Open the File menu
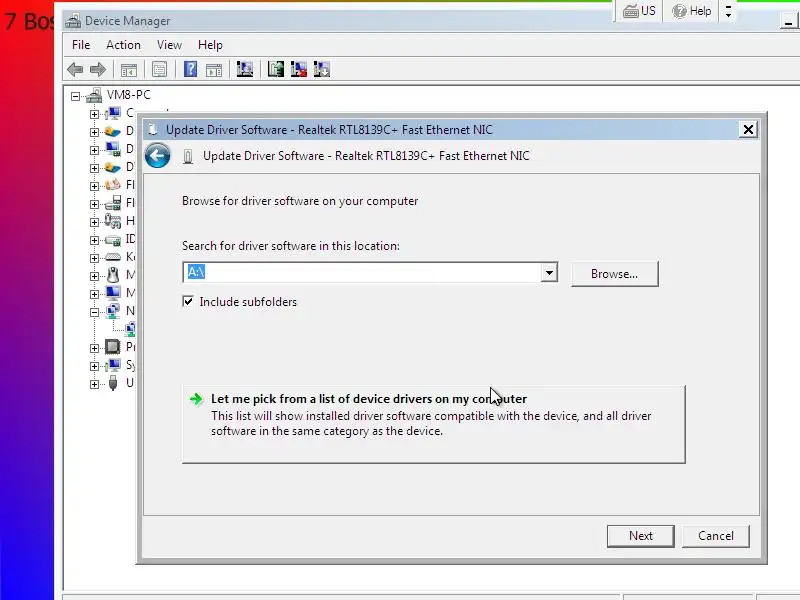 tap(81, 45)
